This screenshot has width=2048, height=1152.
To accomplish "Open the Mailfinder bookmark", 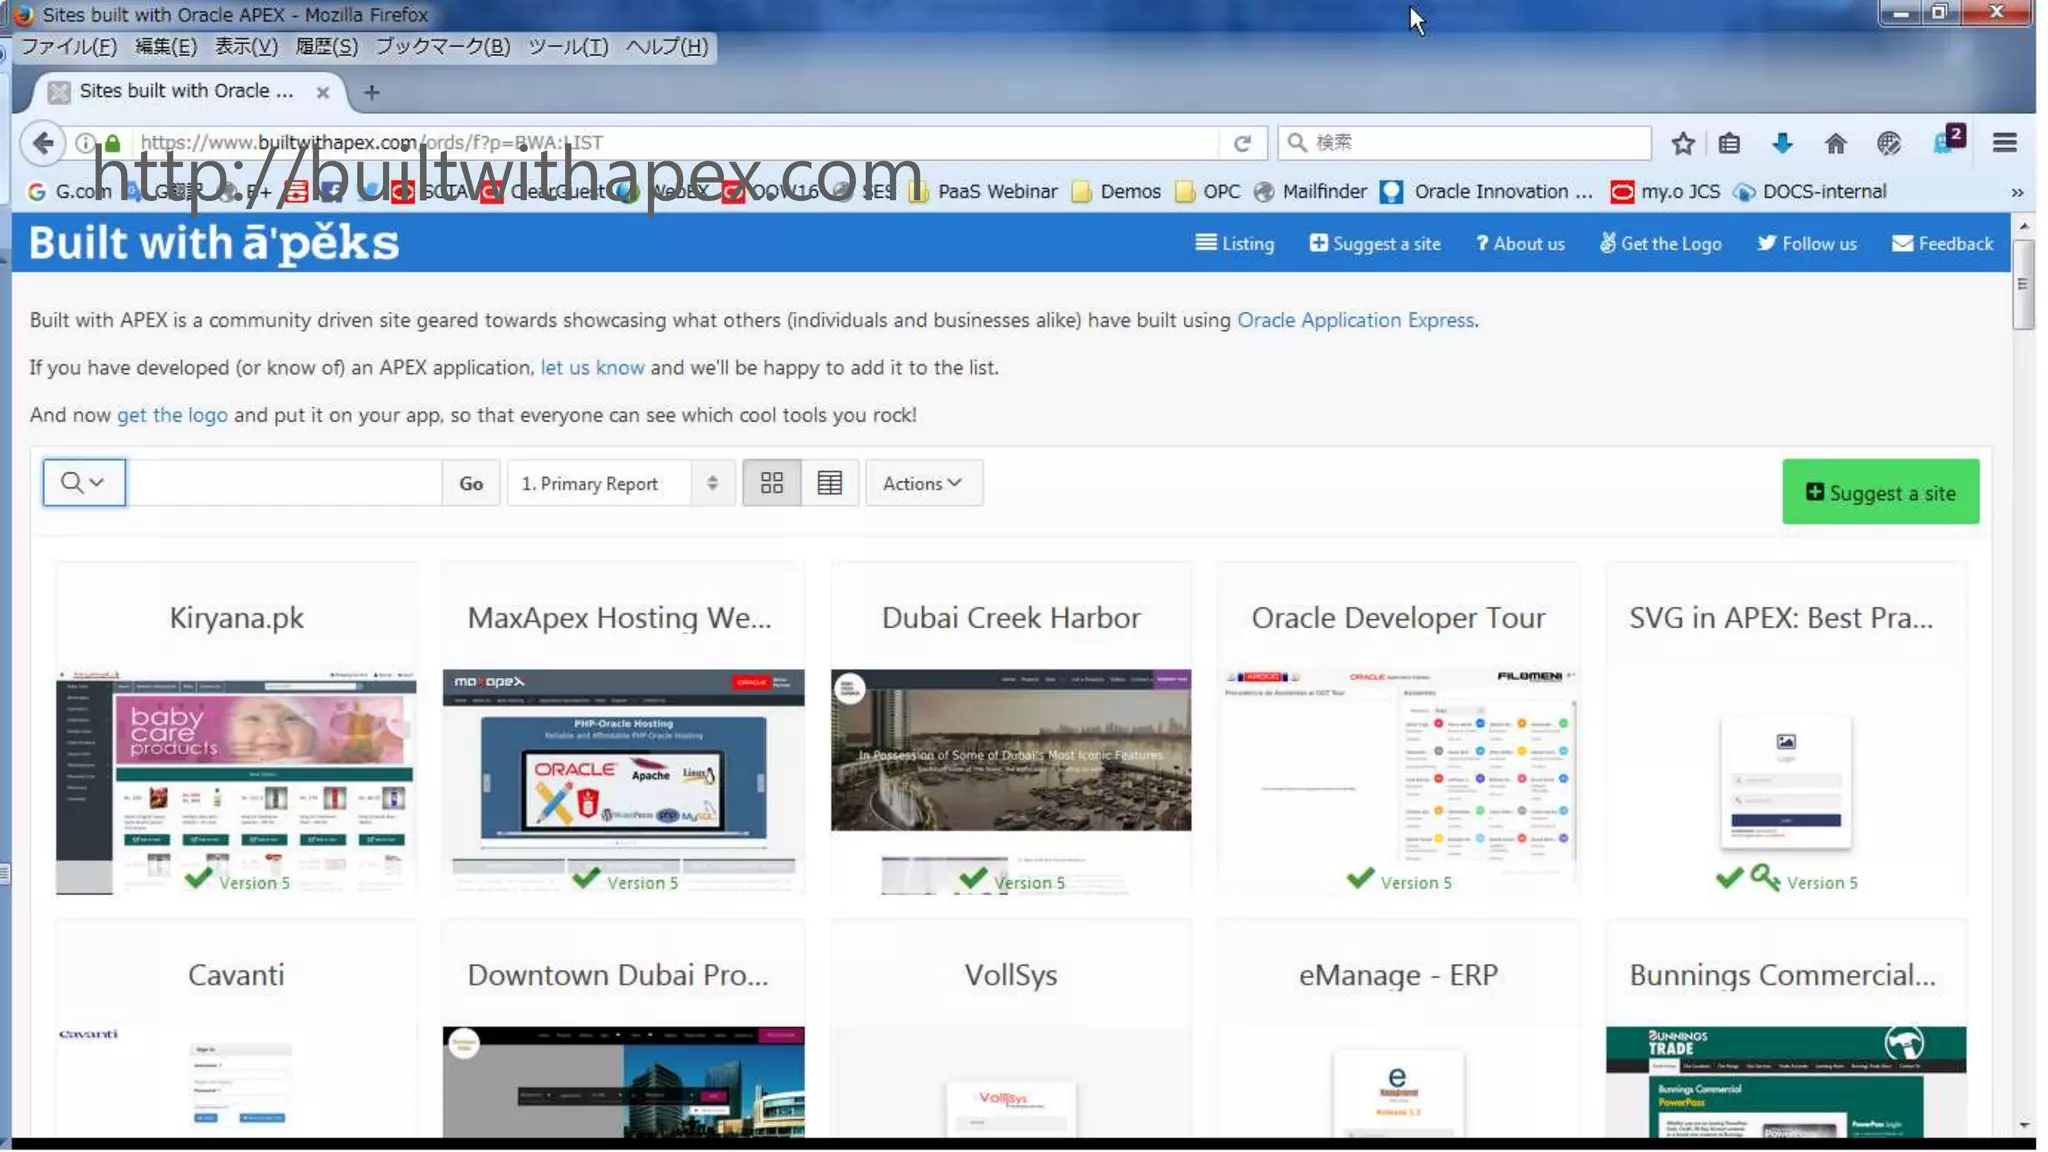I will coord(1310,192).
